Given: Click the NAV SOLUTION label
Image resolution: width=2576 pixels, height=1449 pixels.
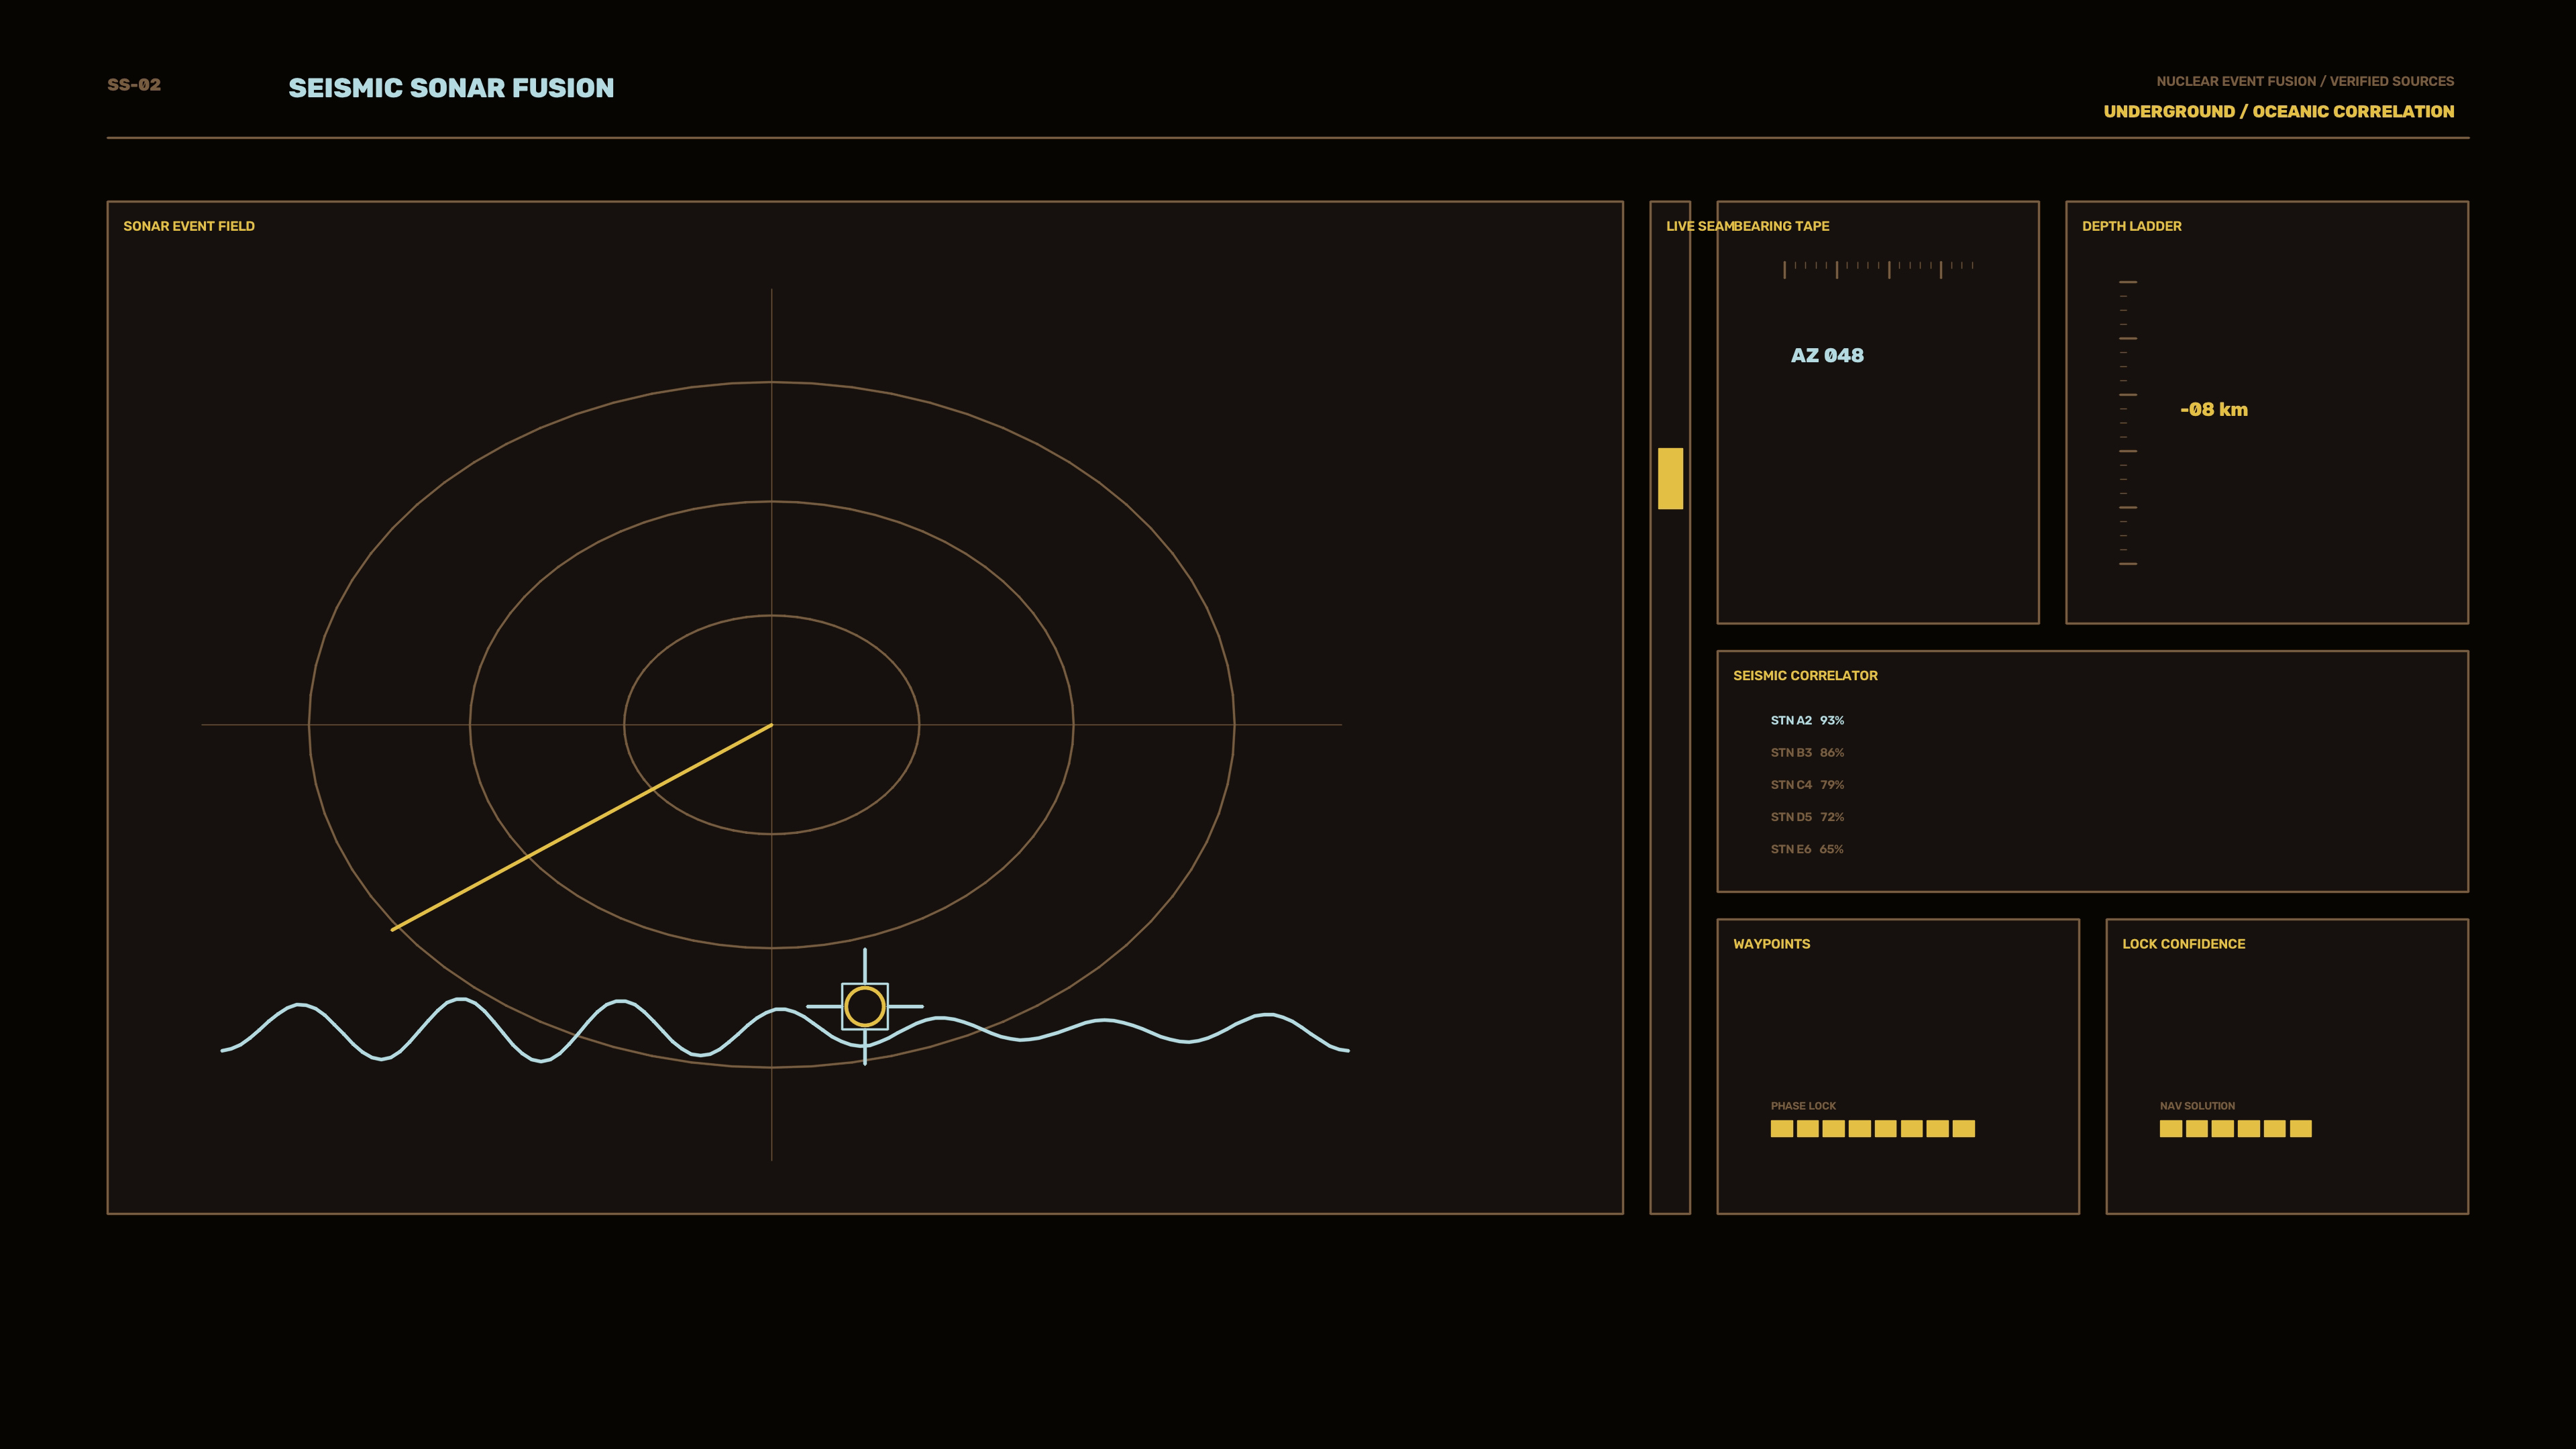Looking at the screenshot, I should pos(2197,1106).
